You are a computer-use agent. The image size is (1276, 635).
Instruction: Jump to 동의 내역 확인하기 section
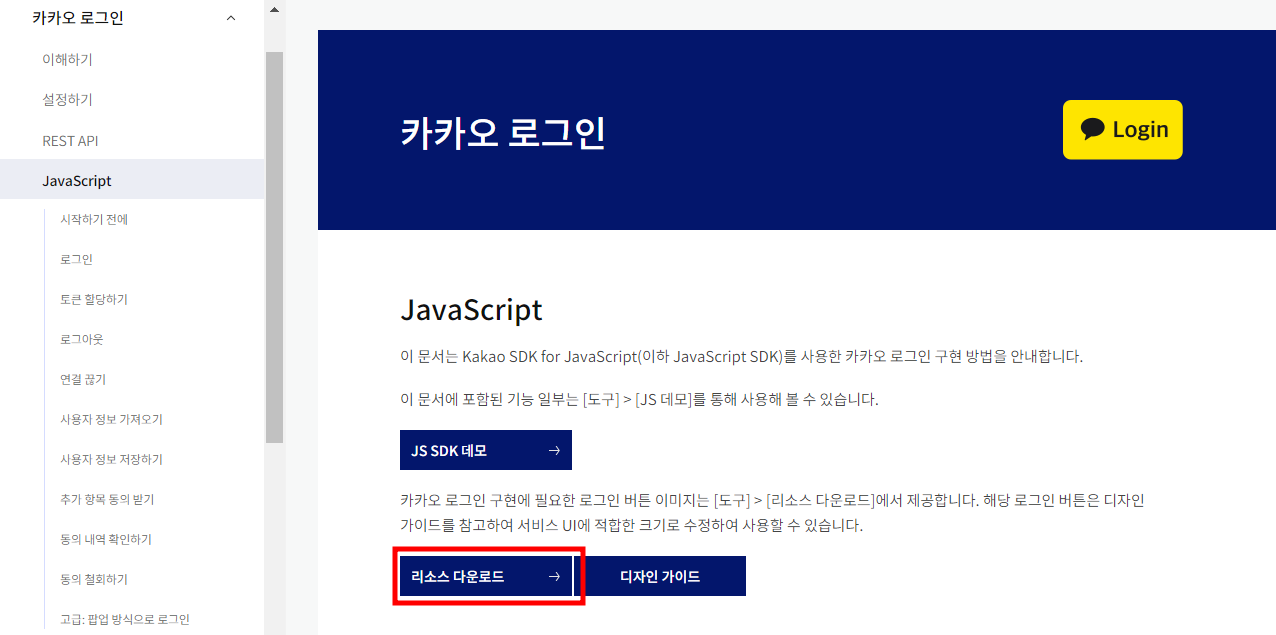106,539
